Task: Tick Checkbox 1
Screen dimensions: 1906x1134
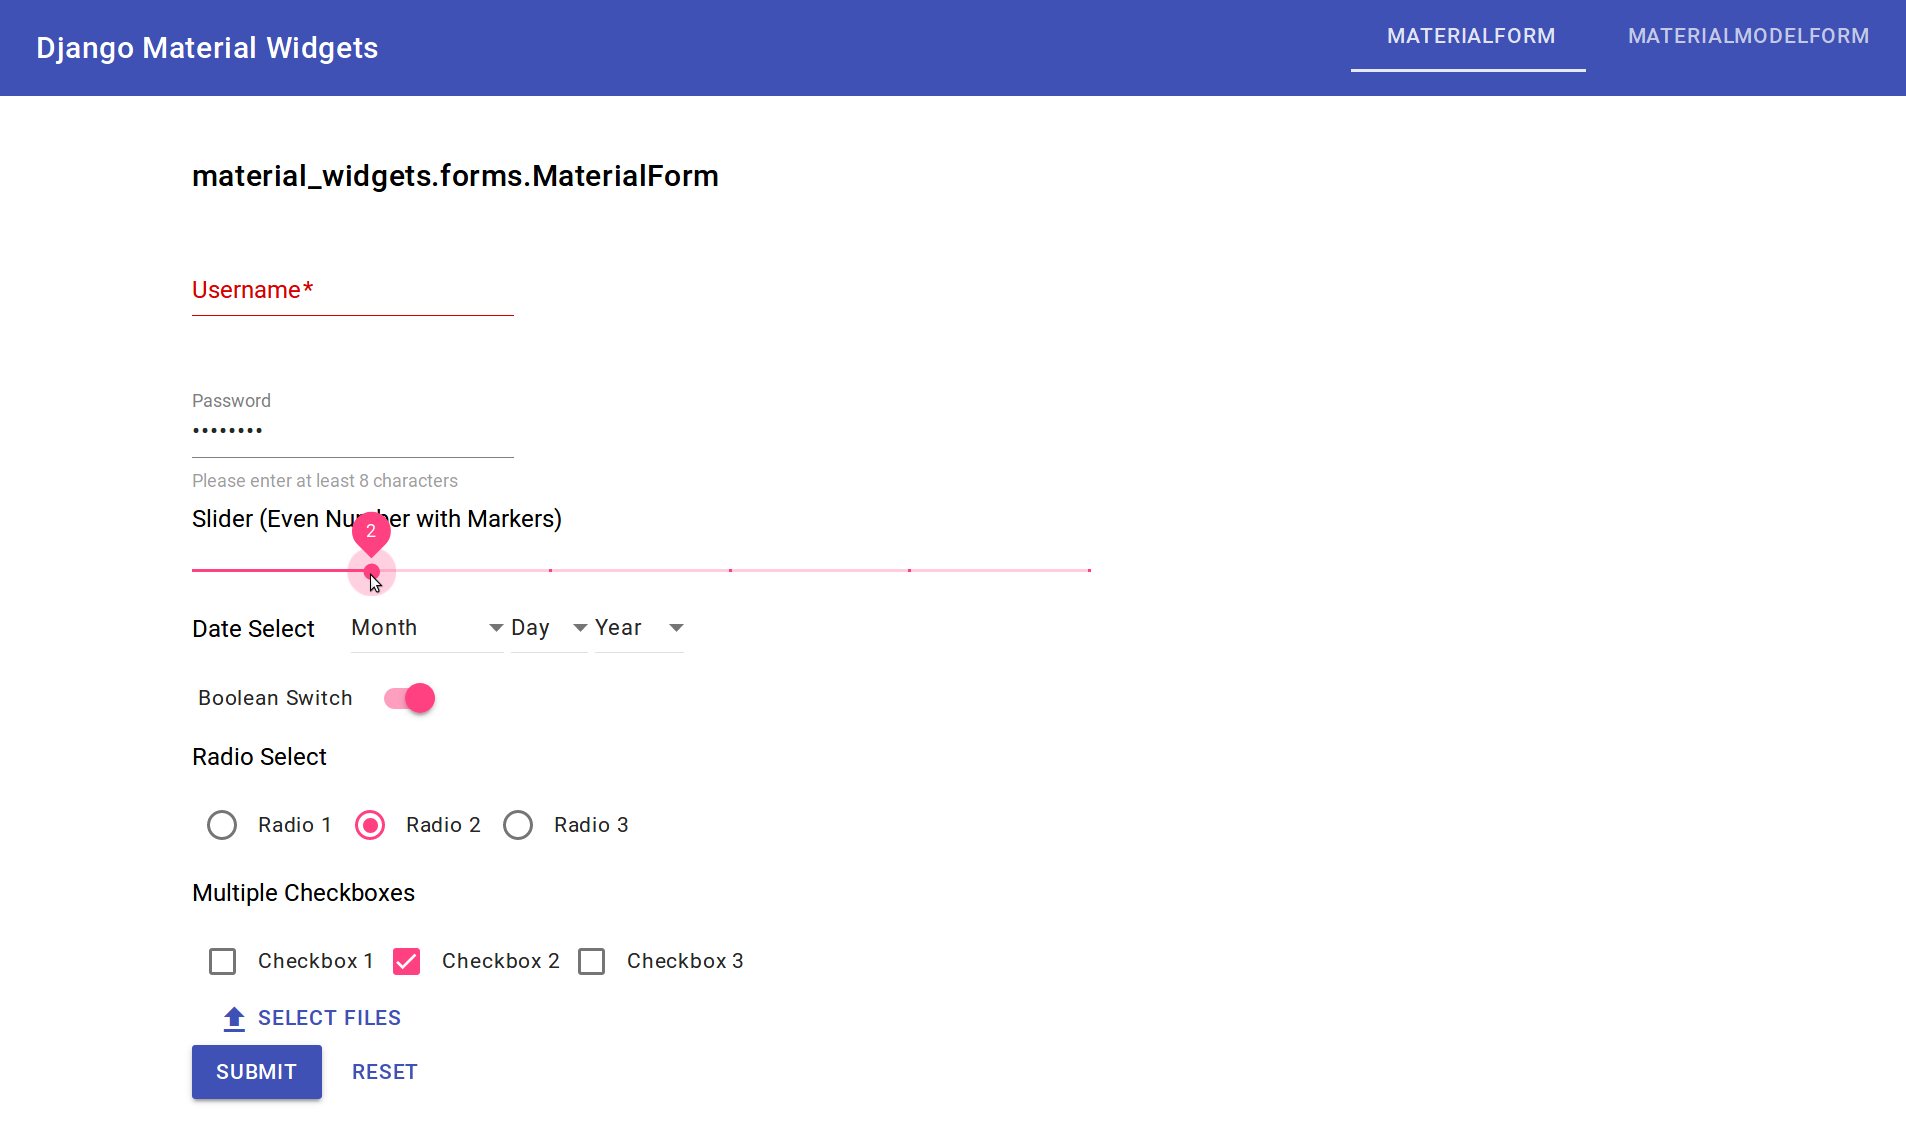Action: pos(222,961)
